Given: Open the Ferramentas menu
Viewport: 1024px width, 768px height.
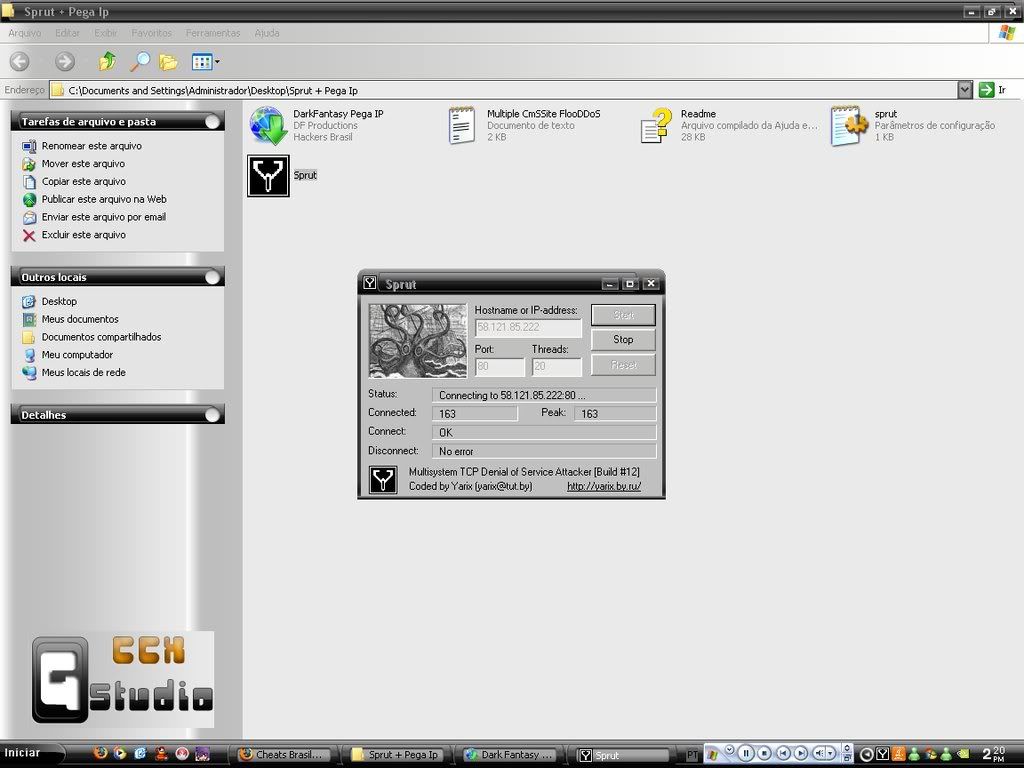Looking at the screenshot, I should [213, 33].
